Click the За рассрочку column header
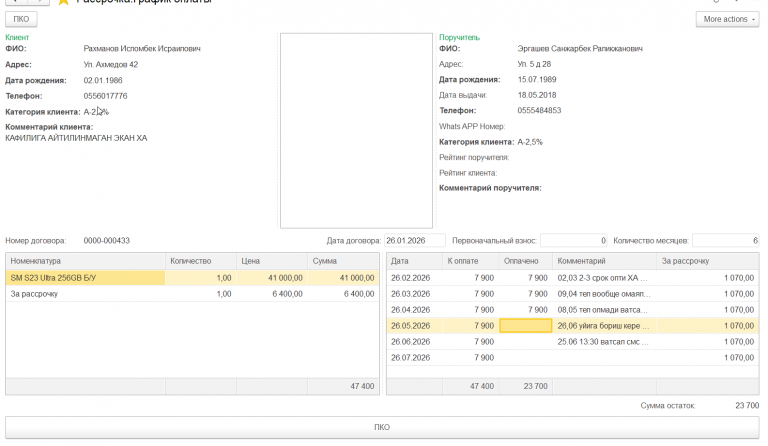Viewport: 768px width, 446px height. (x=708, y=261)
